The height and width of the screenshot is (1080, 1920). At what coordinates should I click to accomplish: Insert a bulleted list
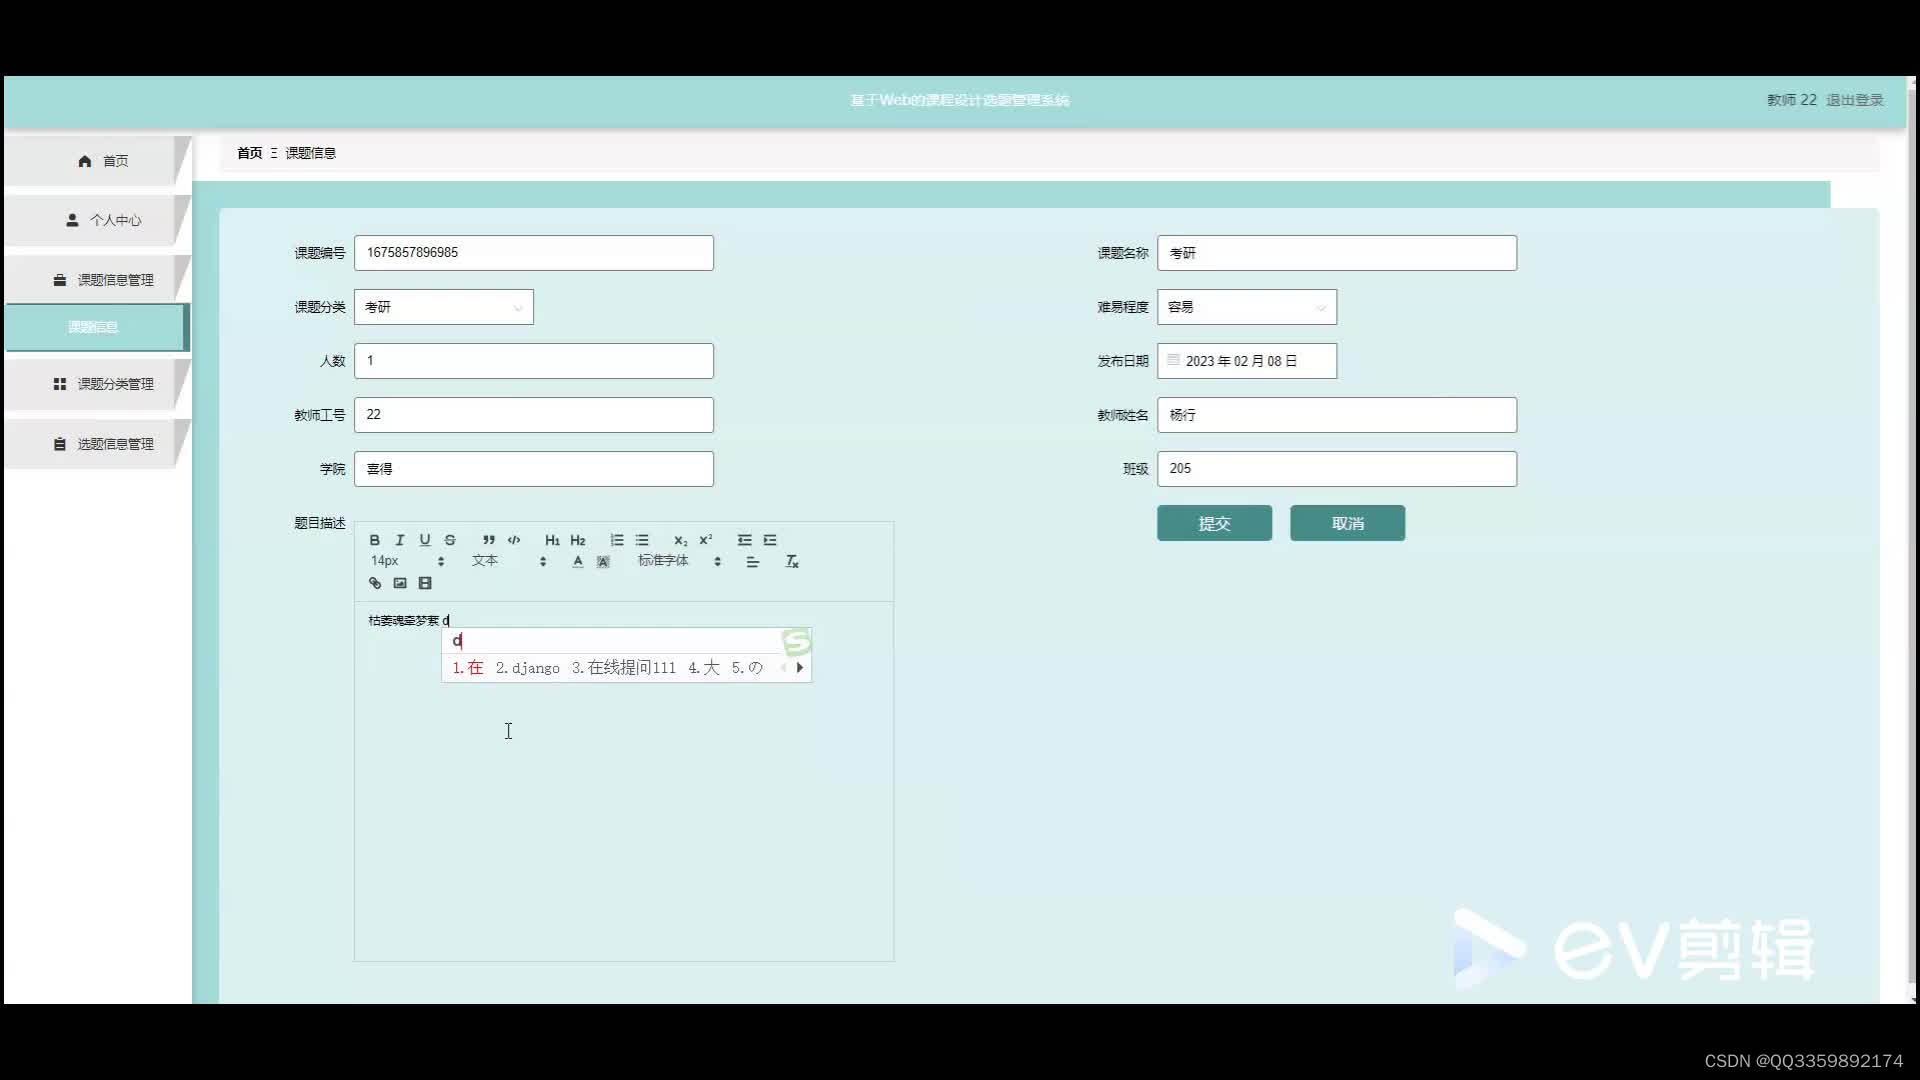(642, 540)
